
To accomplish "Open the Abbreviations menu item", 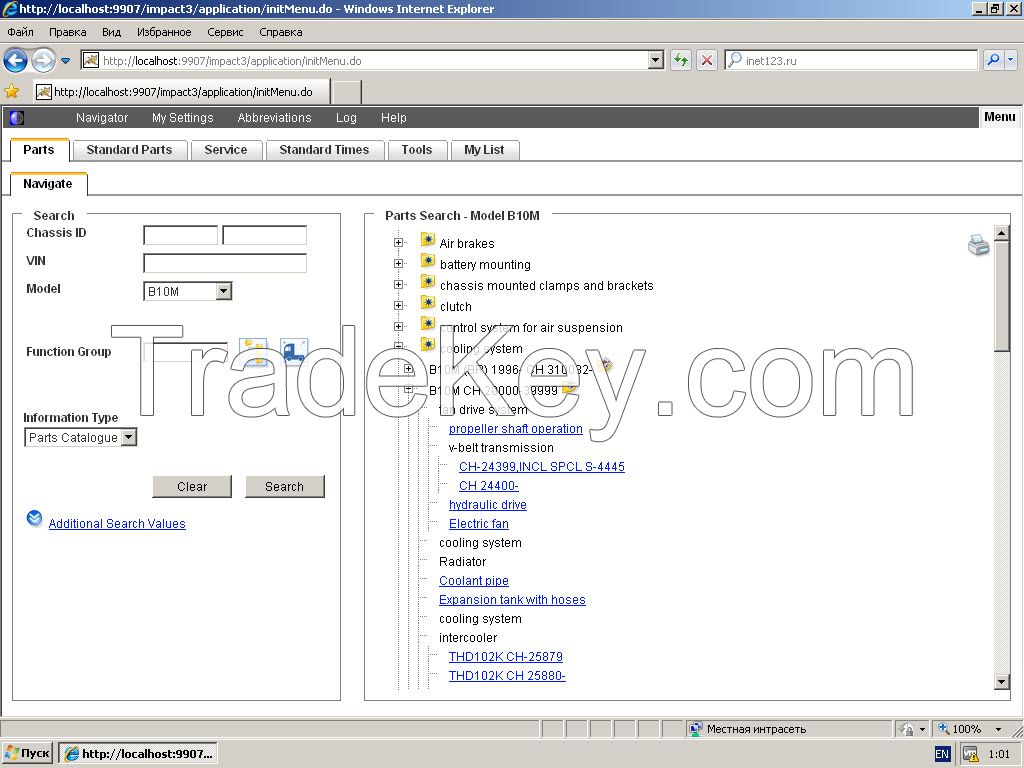I will (x=274, y=118).
